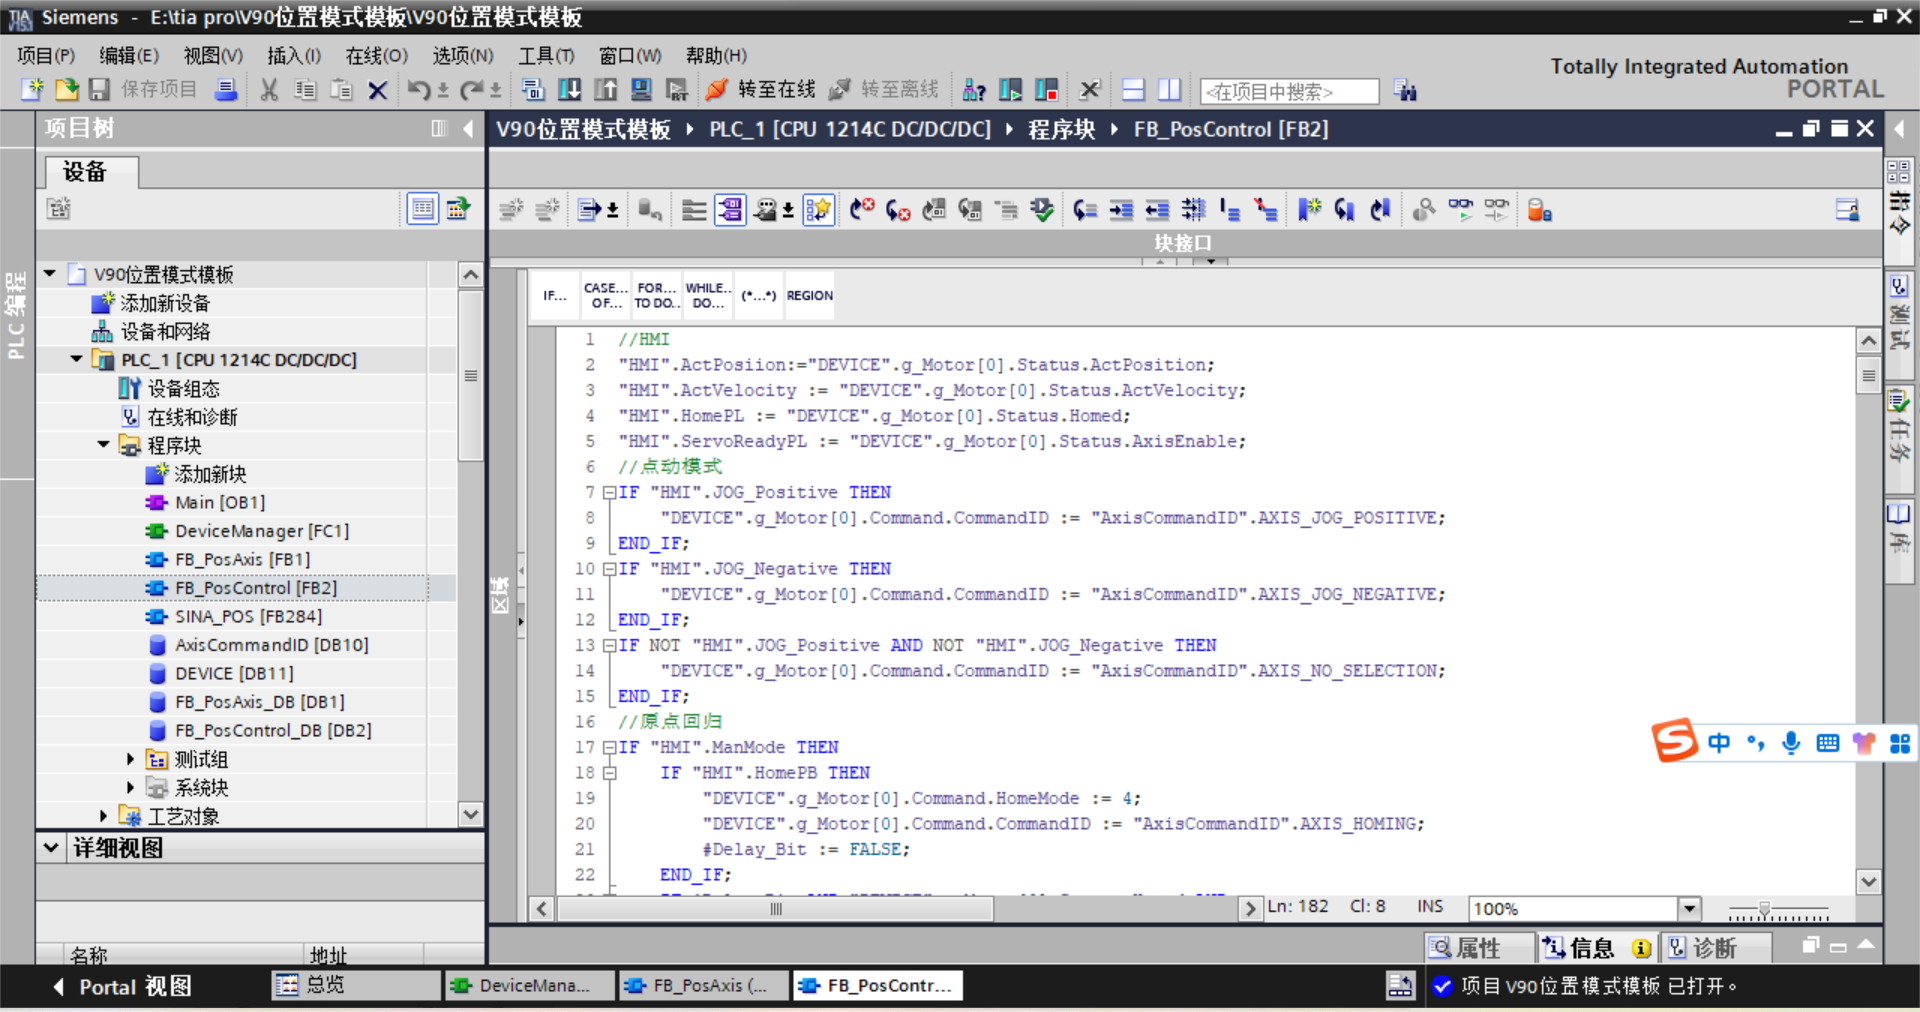This screenshot has height=1012, width=1920.
Task: Collapse the PLC_1 [CPU 1214C DC/DC/DC] node
Action: (77, 359)
